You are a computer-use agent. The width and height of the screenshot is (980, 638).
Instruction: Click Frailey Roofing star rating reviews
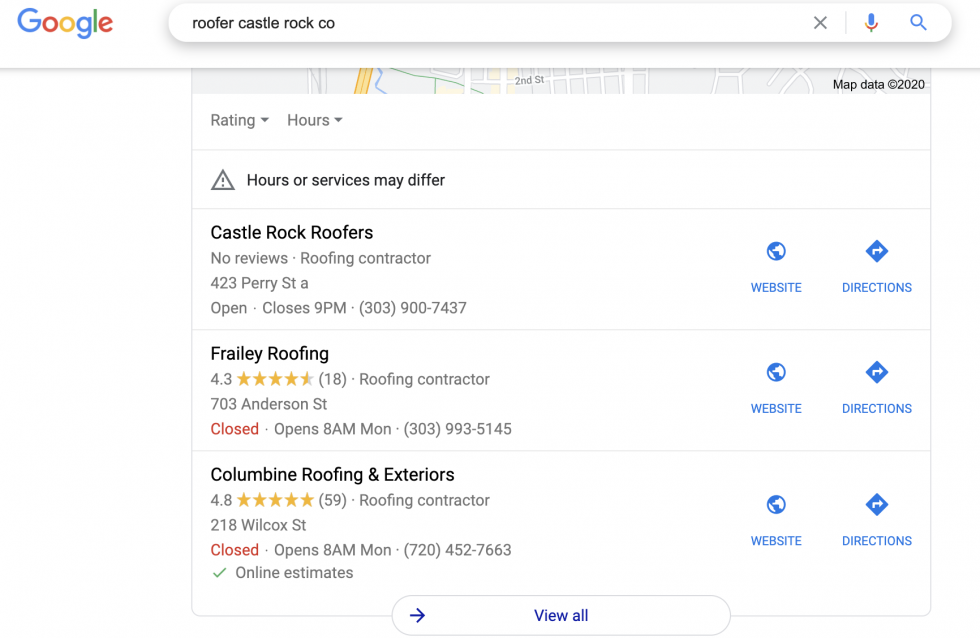tap(290, 379)
